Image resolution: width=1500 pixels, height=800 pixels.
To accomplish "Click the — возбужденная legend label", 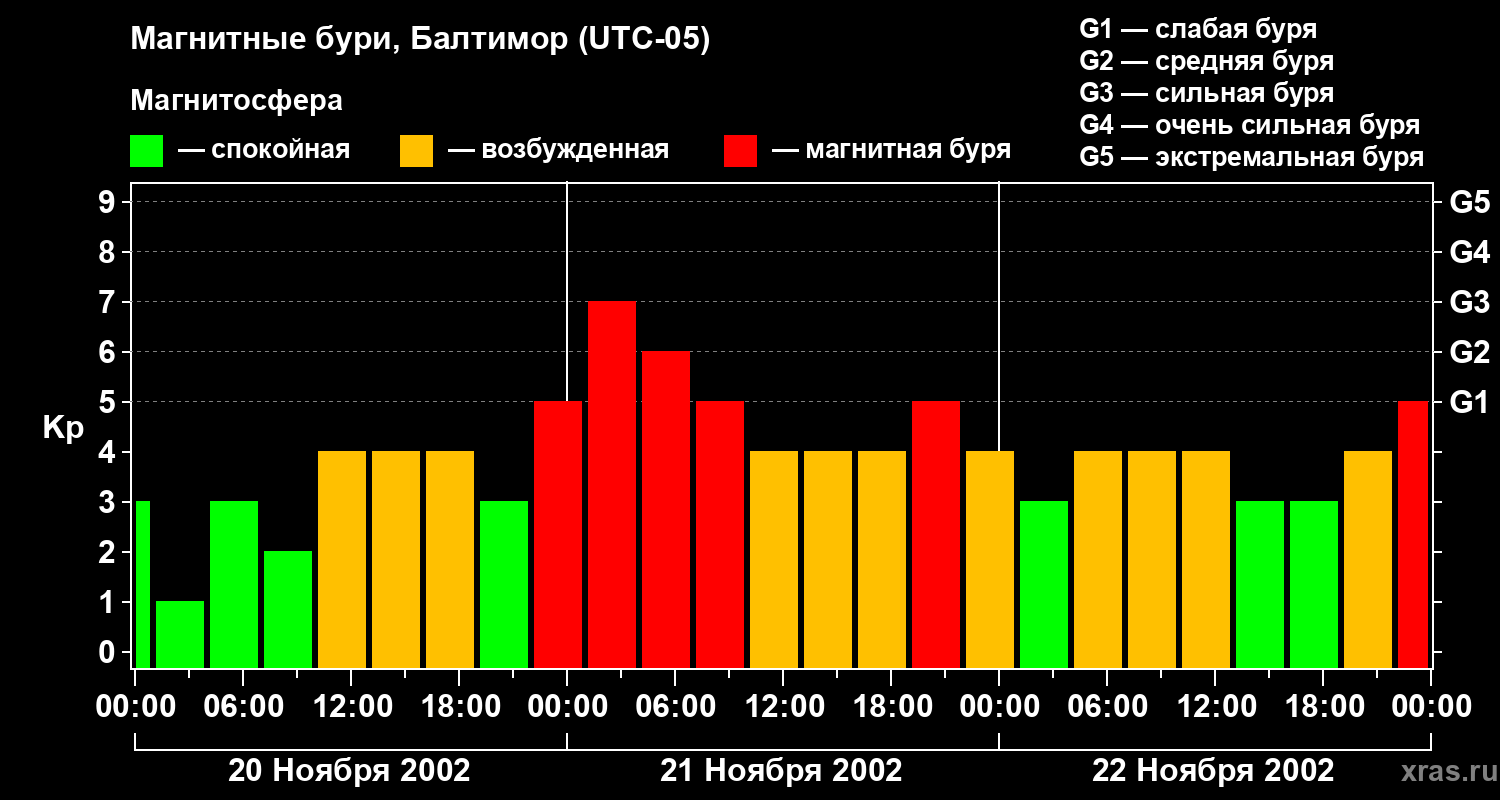I will [558, 151].
